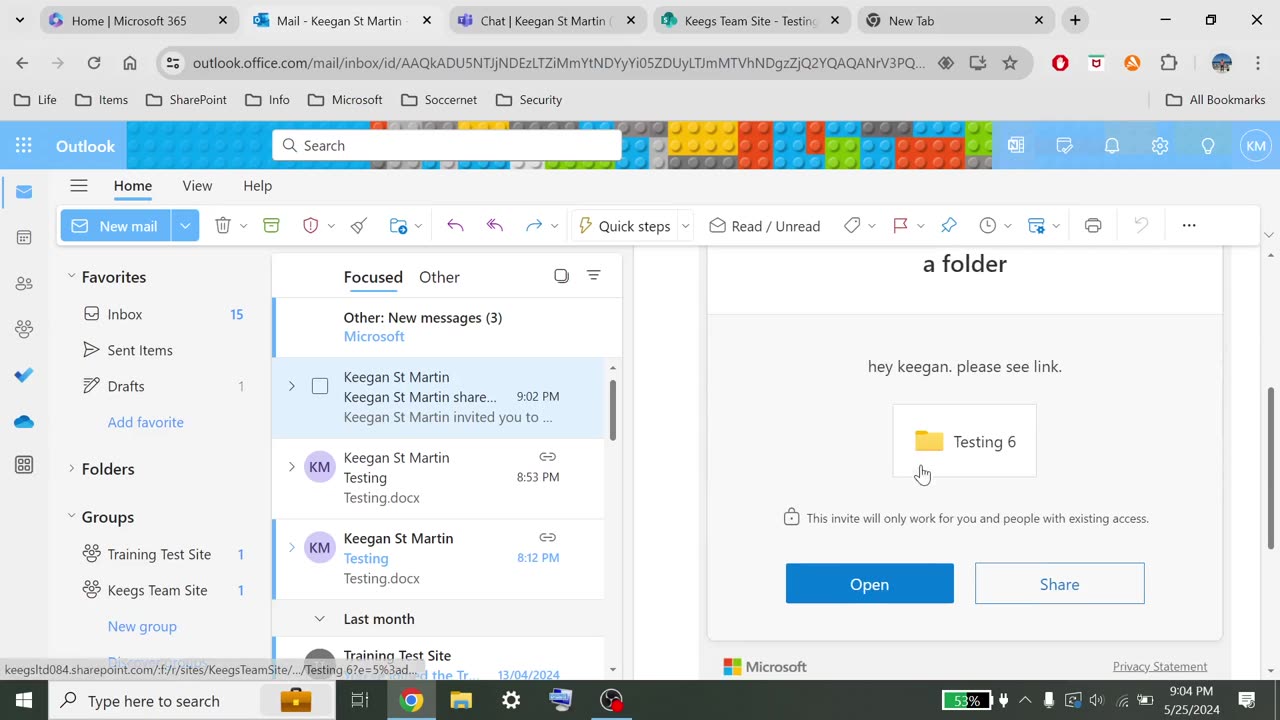Open the More options ellipsis
The image size is (1280, 720).
[x=1189, y=226]
